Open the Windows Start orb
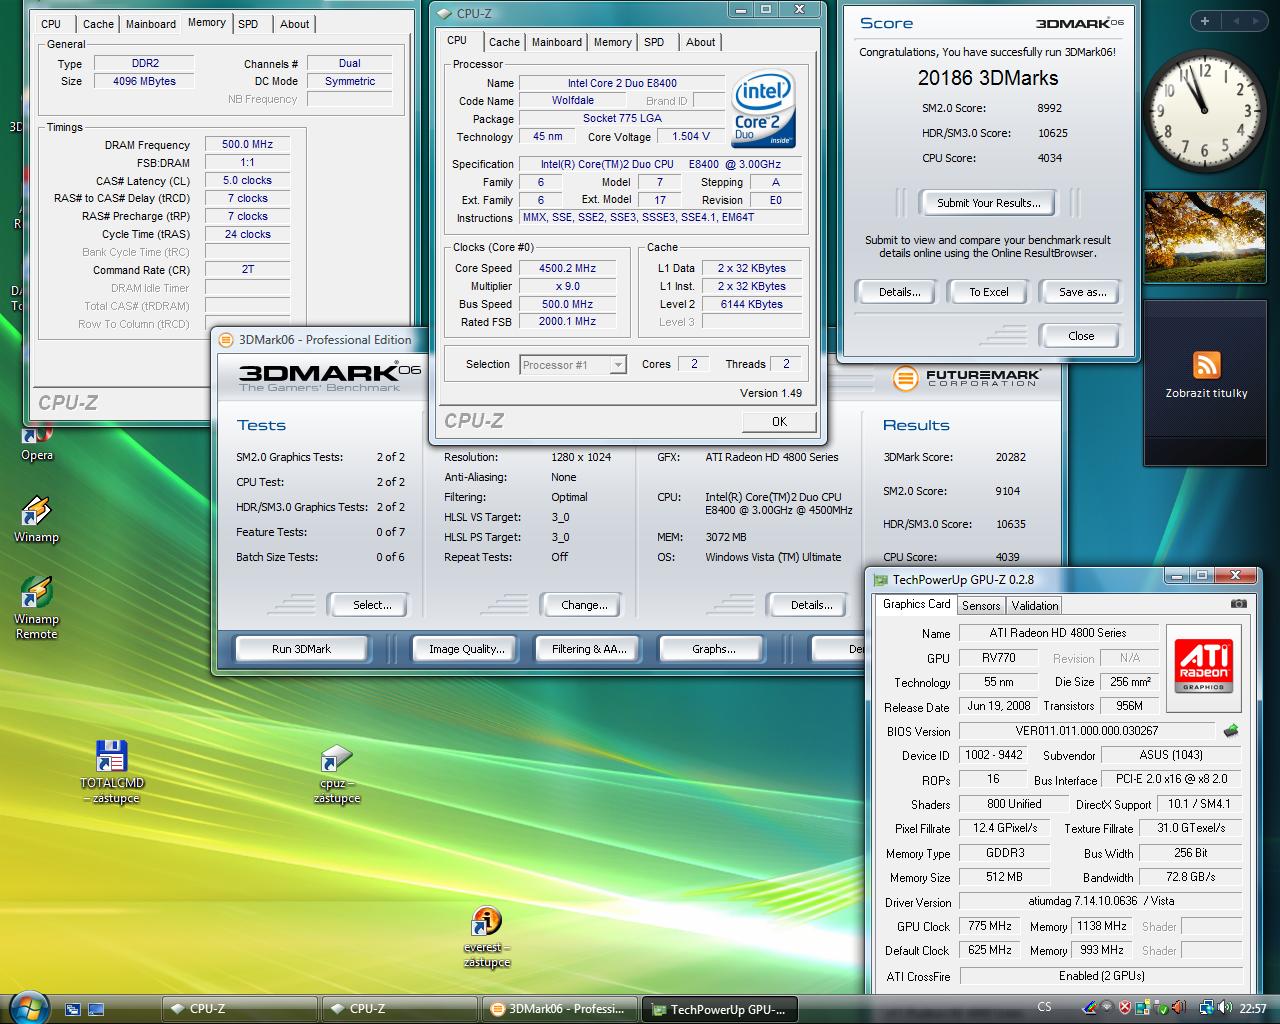 [27, 1006]
